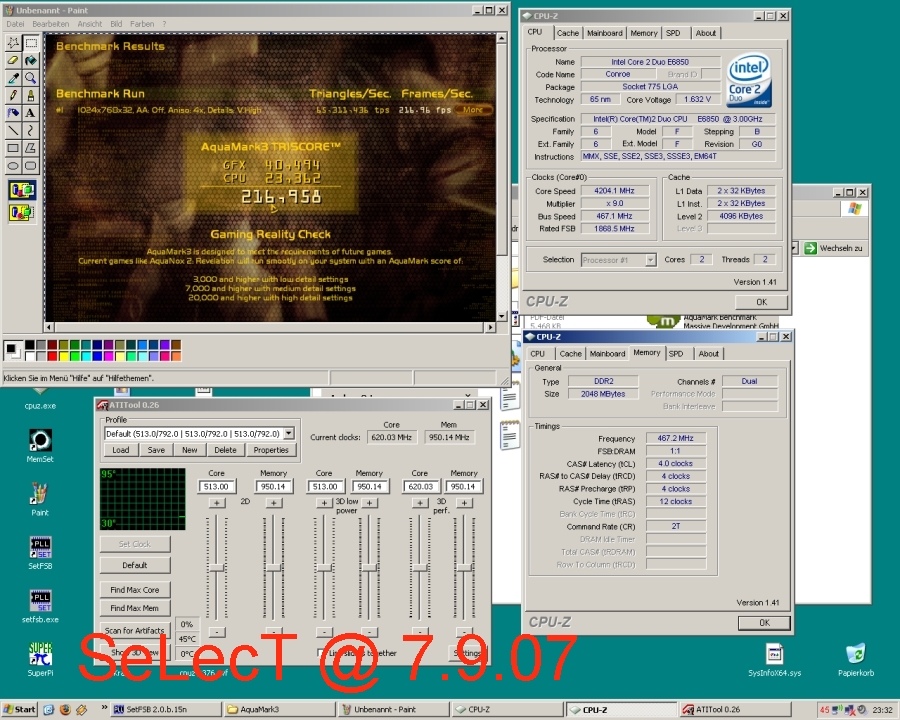
Task: Choose the transparent selection option in Paint
Action: tap(22, 212)
